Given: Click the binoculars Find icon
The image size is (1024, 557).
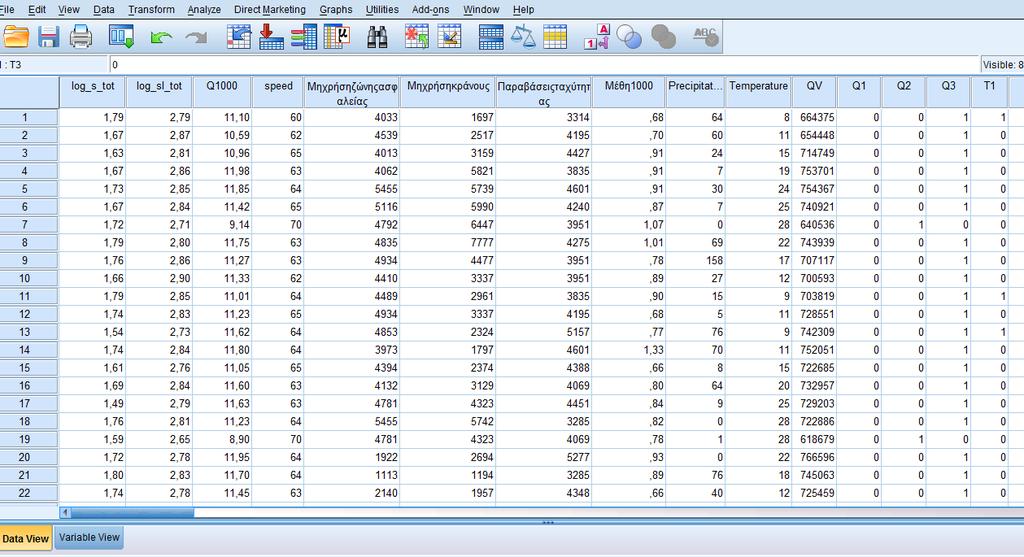Looking at the screenshot, I should pos(377,37).
